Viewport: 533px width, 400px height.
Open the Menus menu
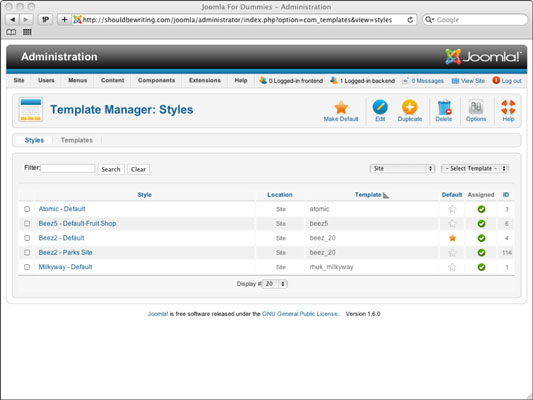tap(78, 80)
